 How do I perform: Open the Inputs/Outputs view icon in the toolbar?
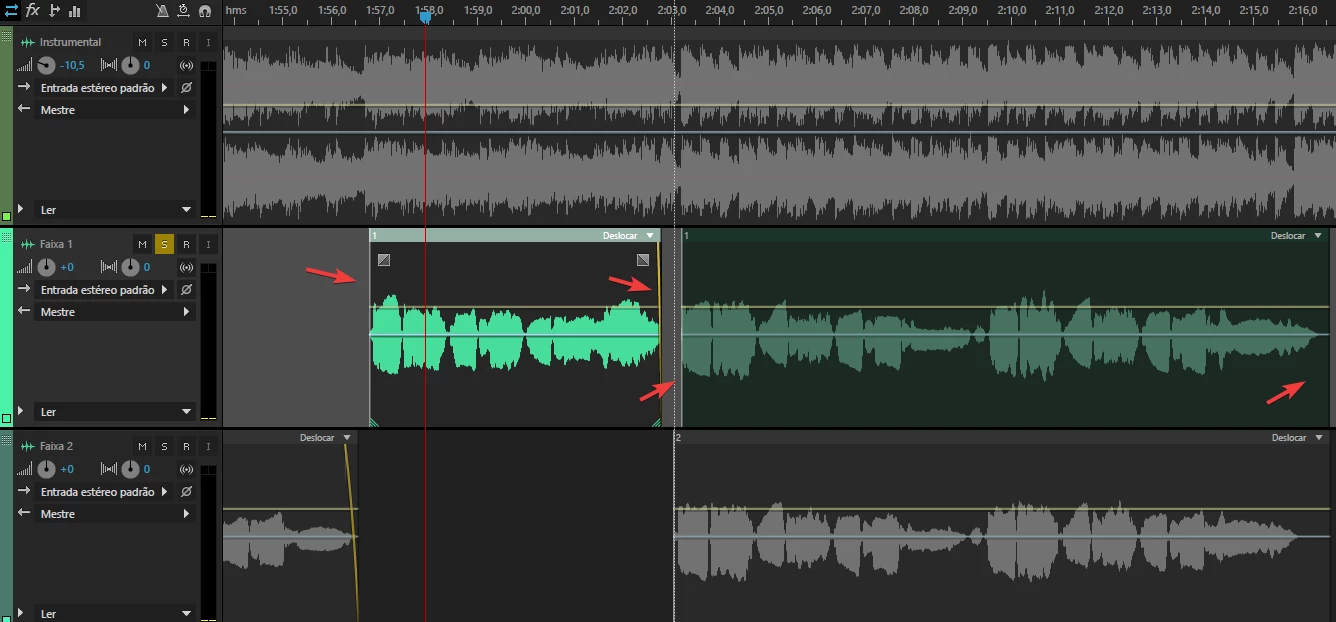pyautogui.click(x=12, y=11)
